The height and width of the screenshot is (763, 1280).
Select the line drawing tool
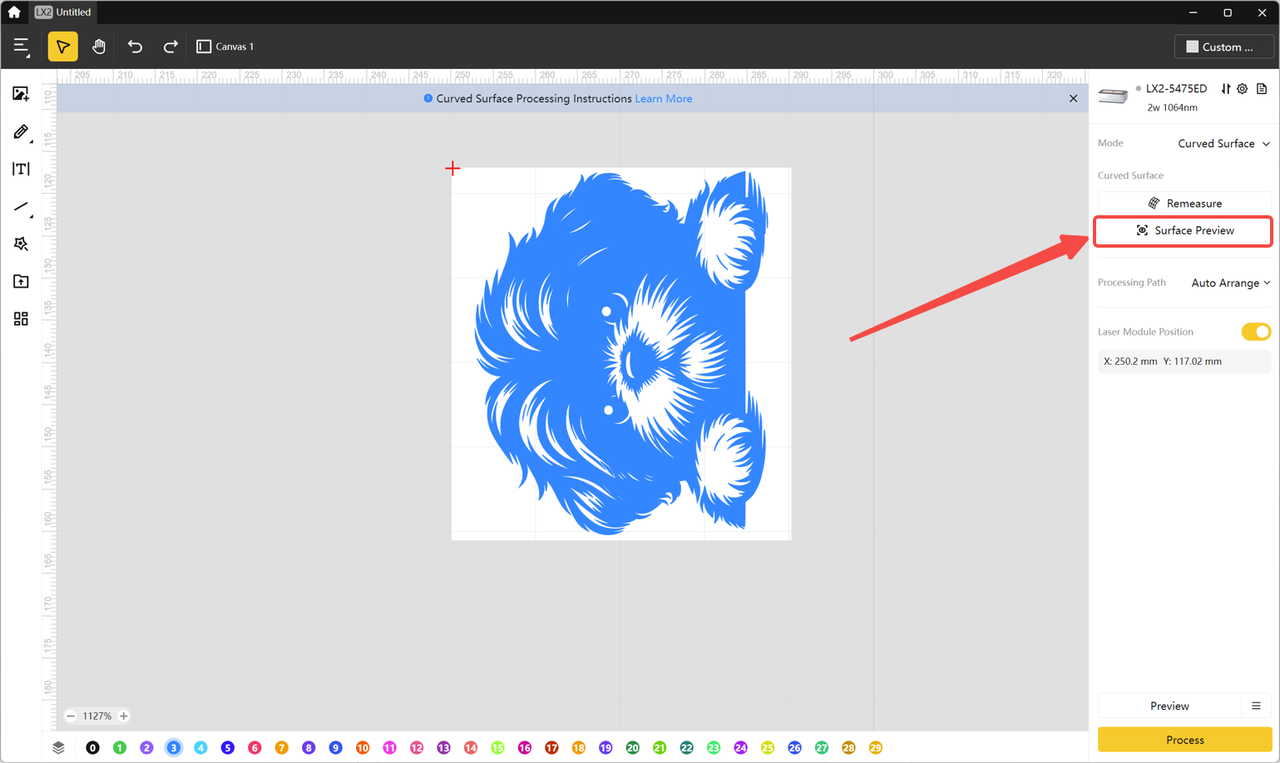pyautogui.click(x=20, y=207)
